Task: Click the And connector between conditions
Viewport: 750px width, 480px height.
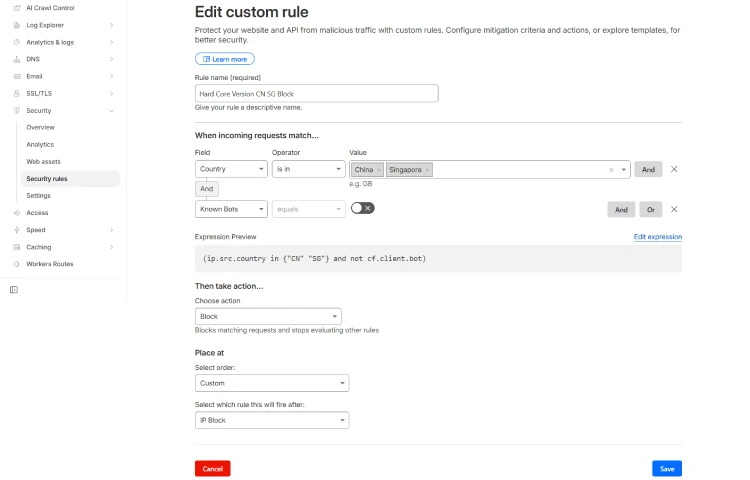Action: point(207,189)
